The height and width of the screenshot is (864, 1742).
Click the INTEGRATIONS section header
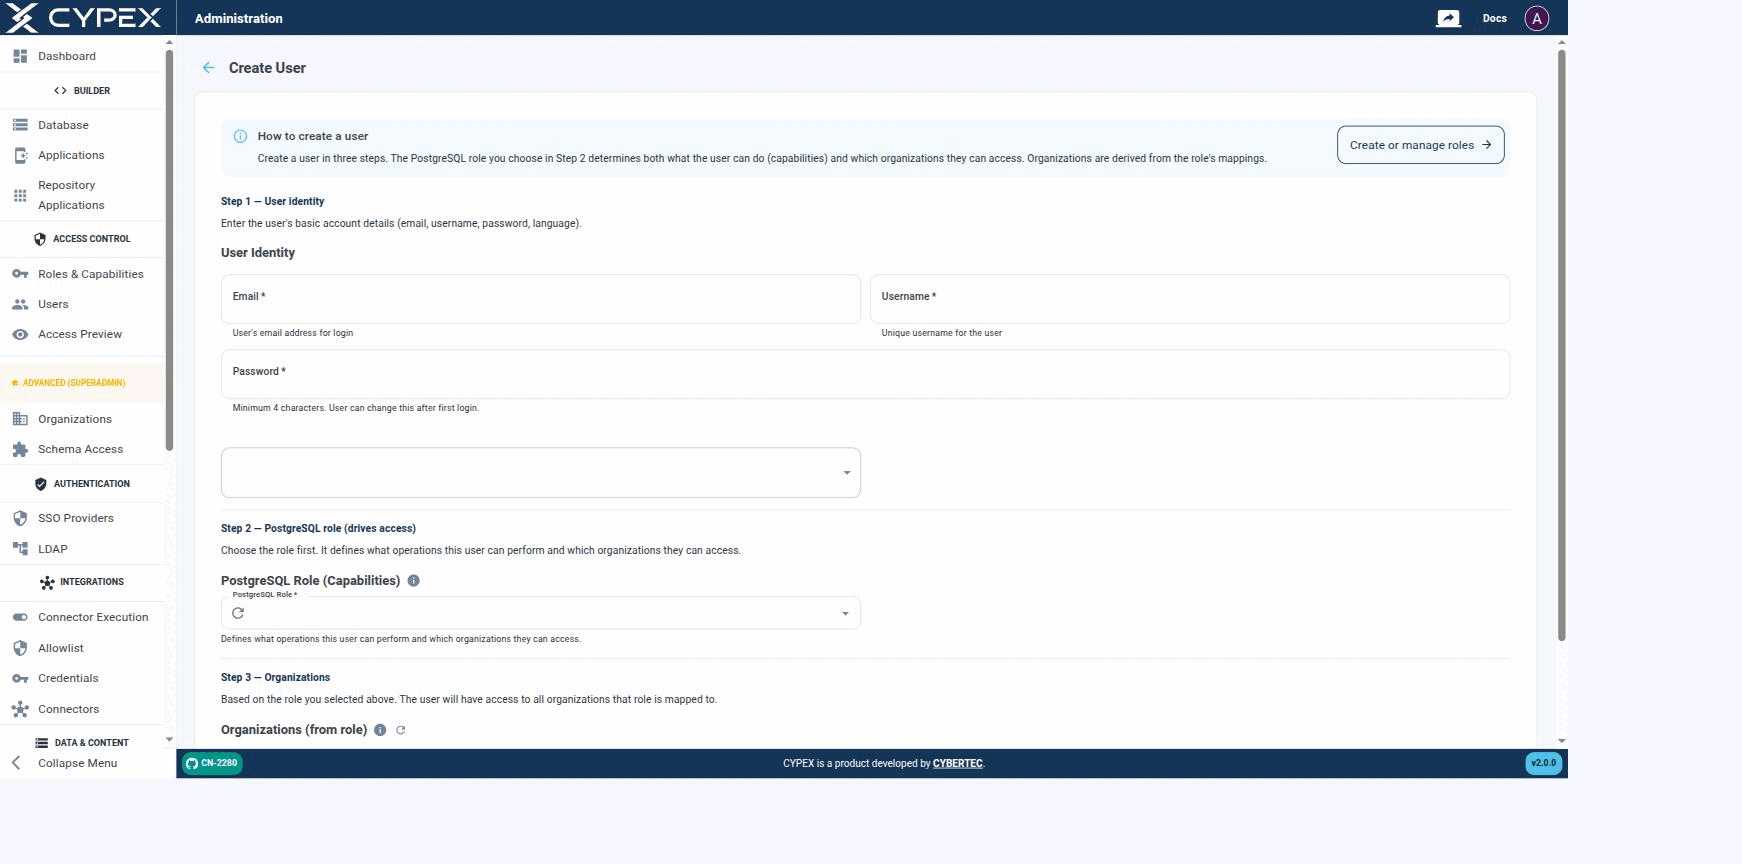[x=82, y=582]
